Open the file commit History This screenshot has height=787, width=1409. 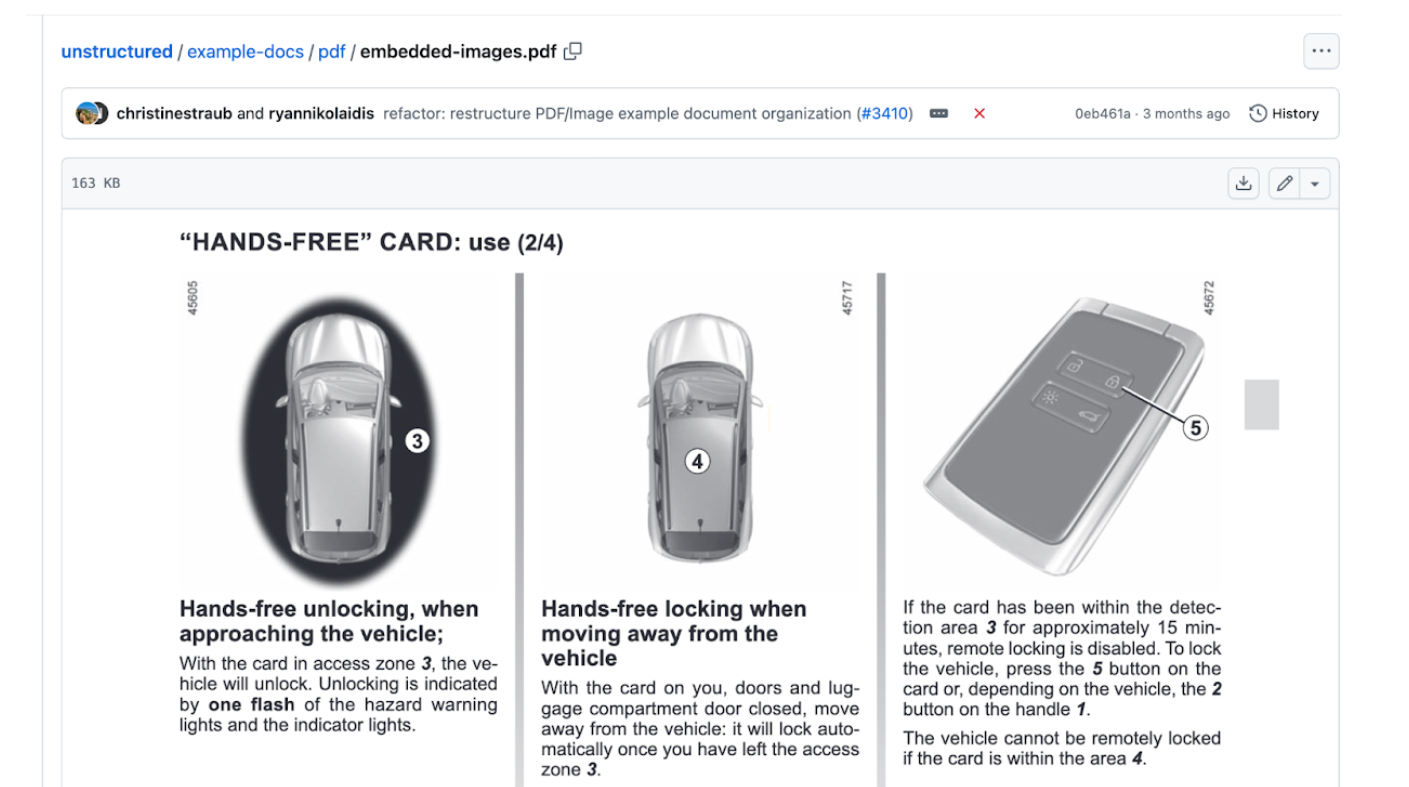[x=1284, y=114]
